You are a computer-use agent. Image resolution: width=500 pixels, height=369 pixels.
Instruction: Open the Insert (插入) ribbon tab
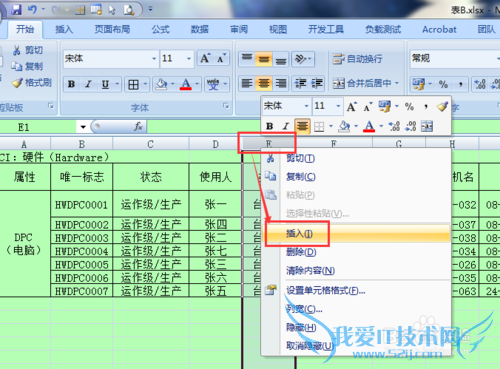pyautogui.click(x=64, y=30)
